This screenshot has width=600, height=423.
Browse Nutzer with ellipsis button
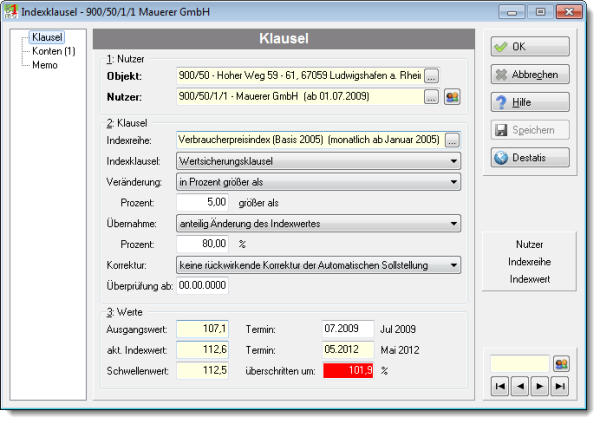click(432, 97)
